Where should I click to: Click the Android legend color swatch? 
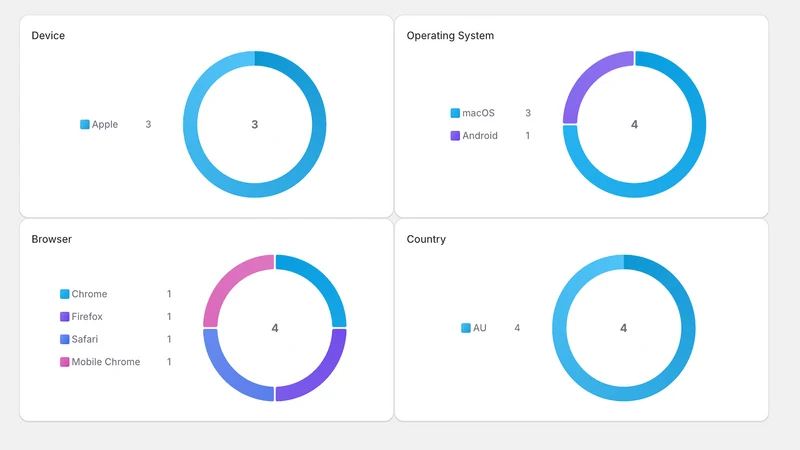click(x=455, y=135)
